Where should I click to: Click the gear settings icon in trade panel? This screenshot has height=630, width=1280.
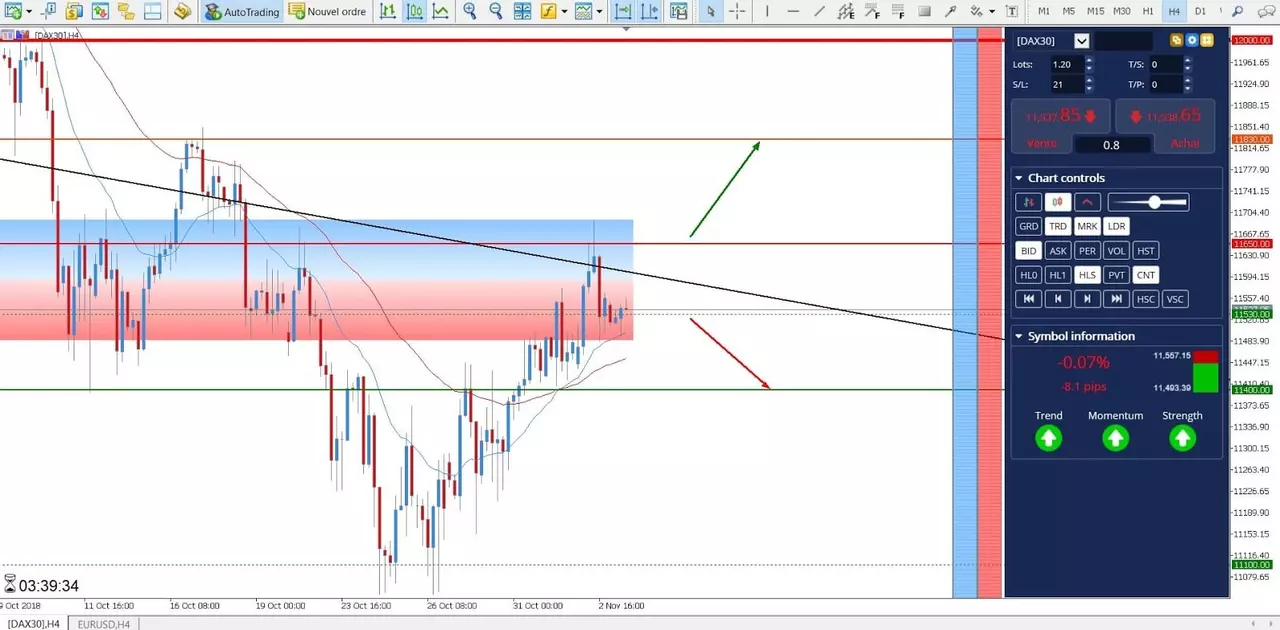point(1192,41)
